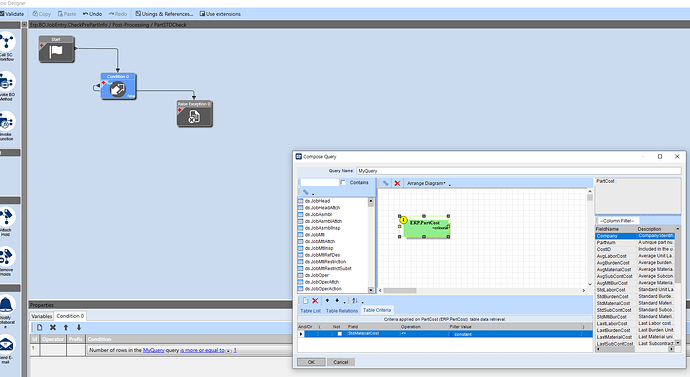Switch to the Table Relations tab
The image size is (690, 377).
342,311
